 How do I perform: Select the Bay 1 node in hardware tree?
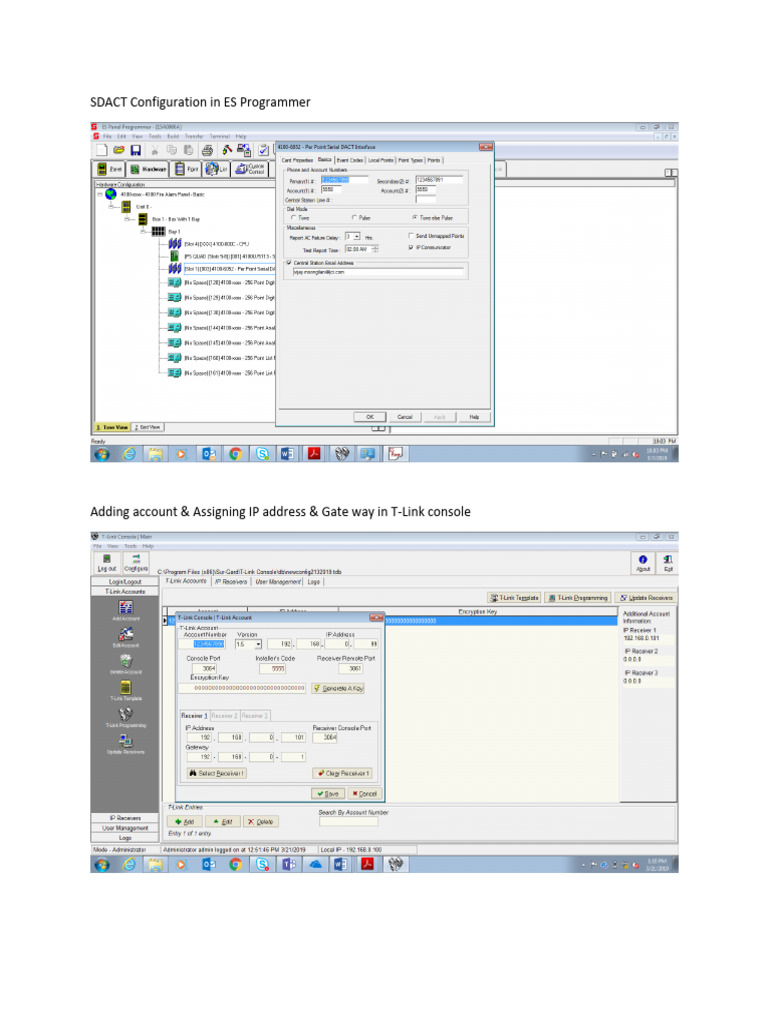(x=174, y=232)
